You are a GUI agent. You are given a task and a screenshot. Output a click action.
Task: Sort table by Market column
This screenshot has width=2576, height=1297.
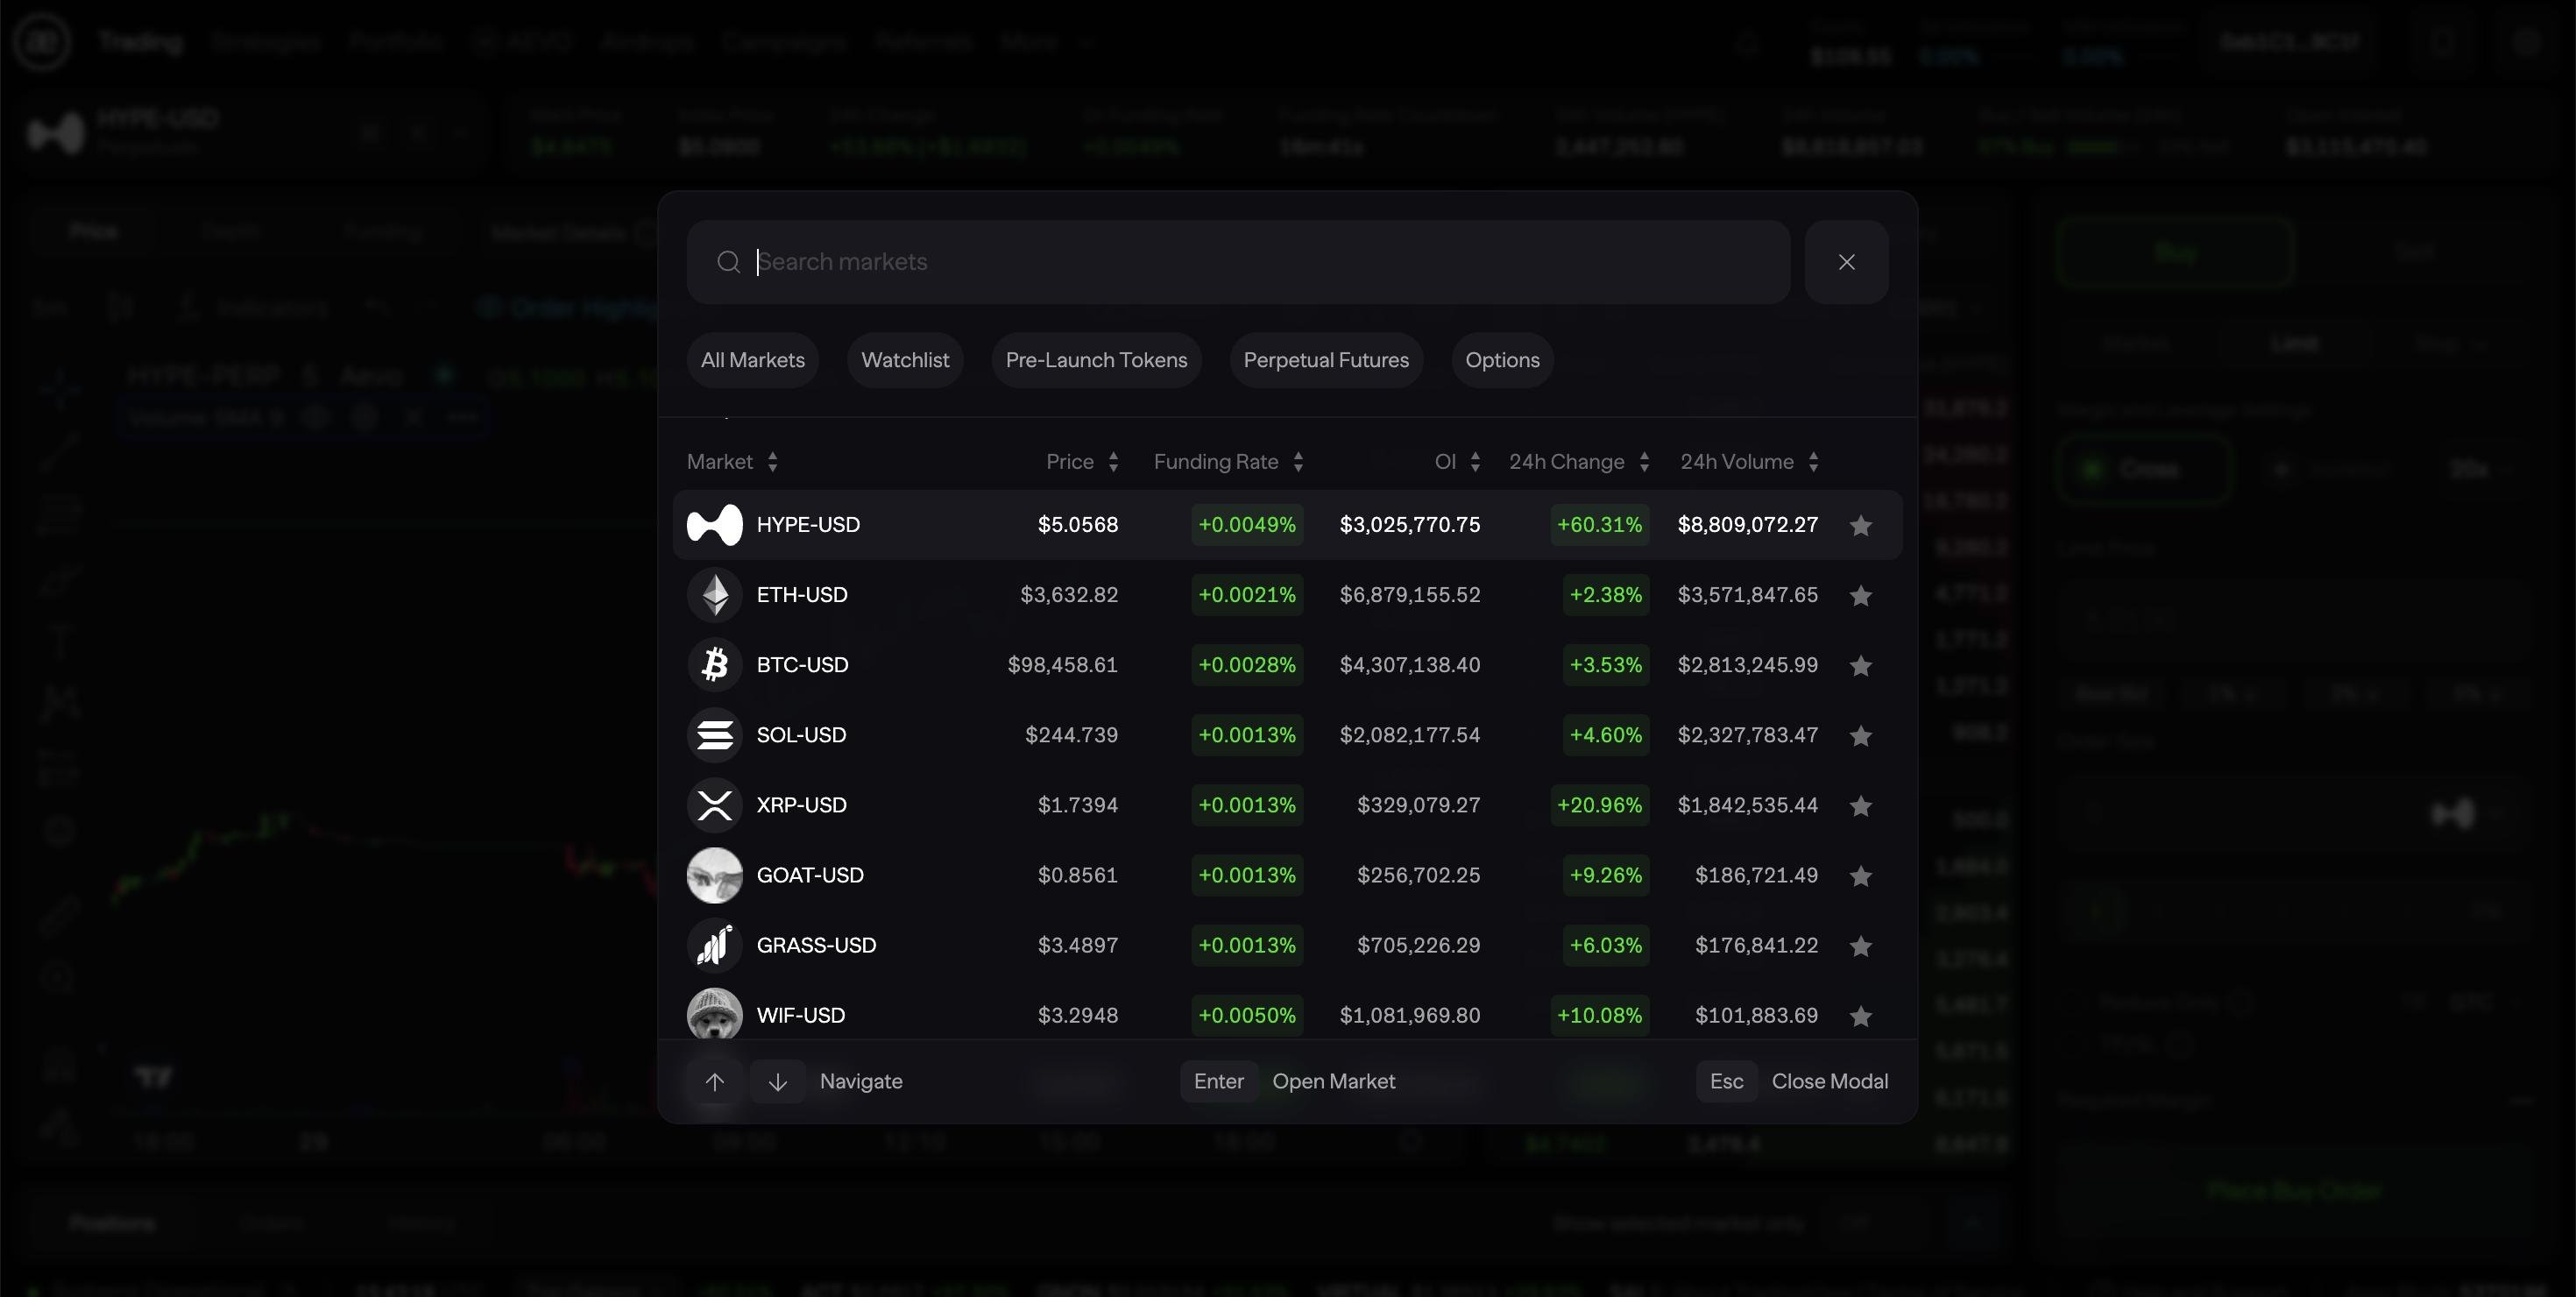[733, 462]
